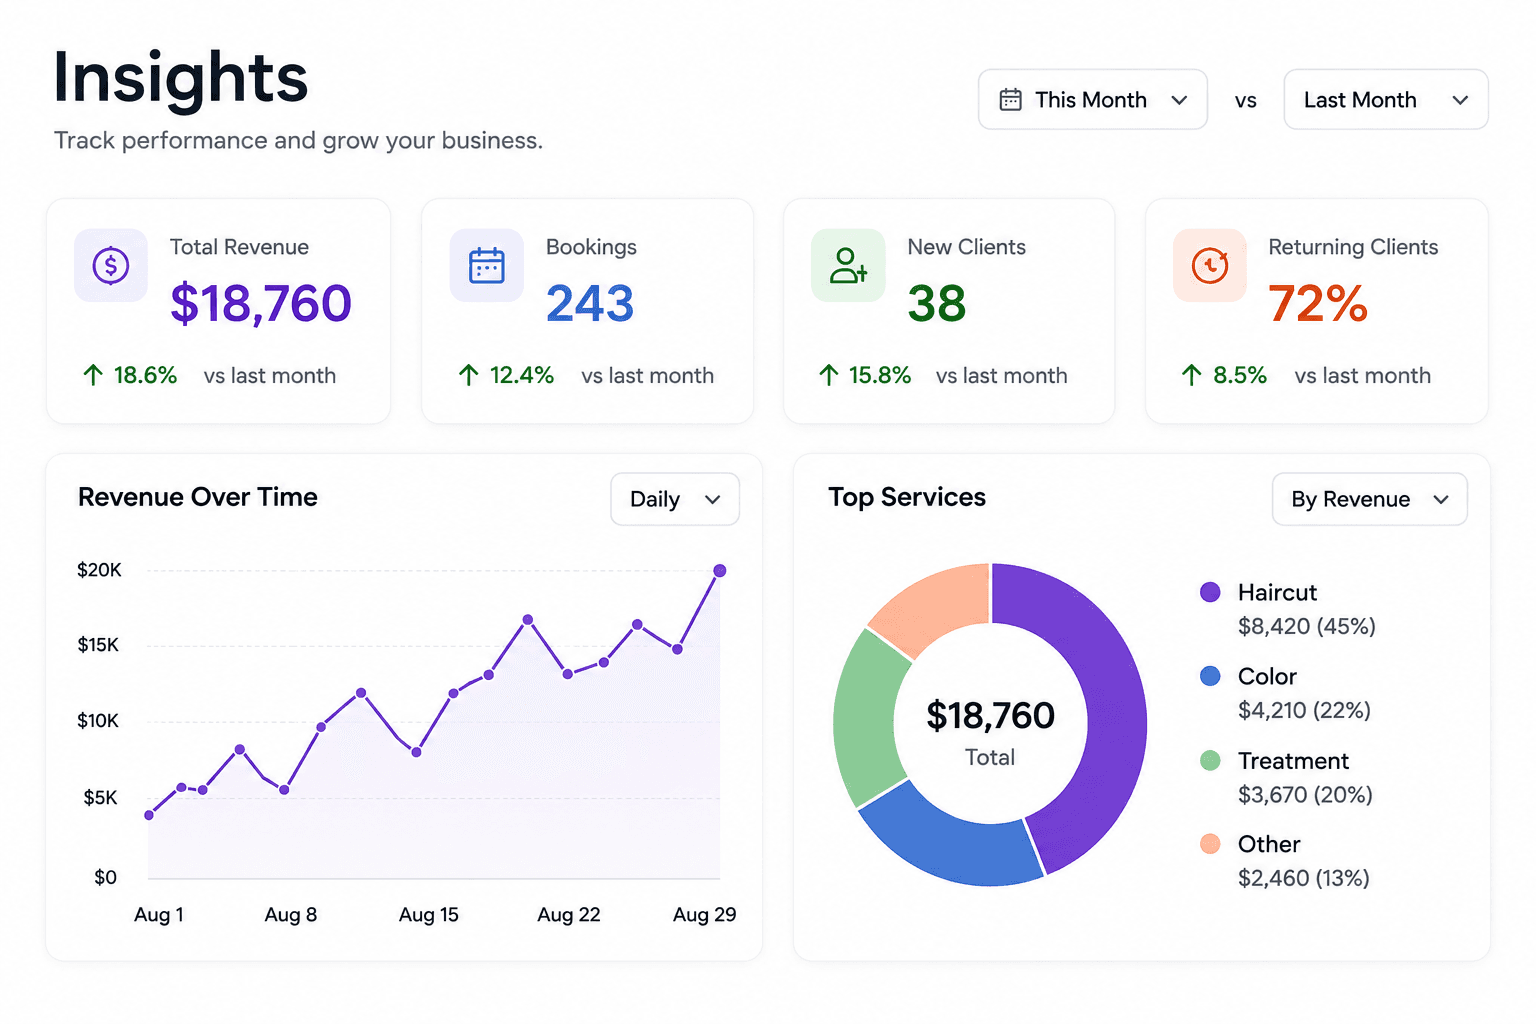1536x1024 pixels.
Task: Click the 38 New Clients value
Action: [937, 304]
